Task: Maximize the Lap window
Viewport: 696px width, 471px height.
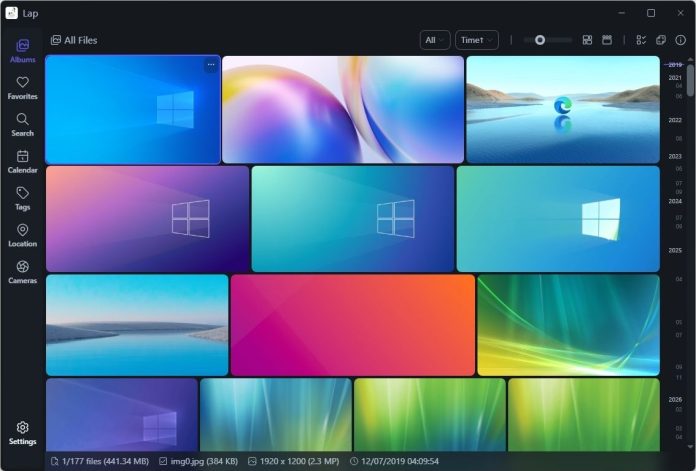Action: coord(651,13)
